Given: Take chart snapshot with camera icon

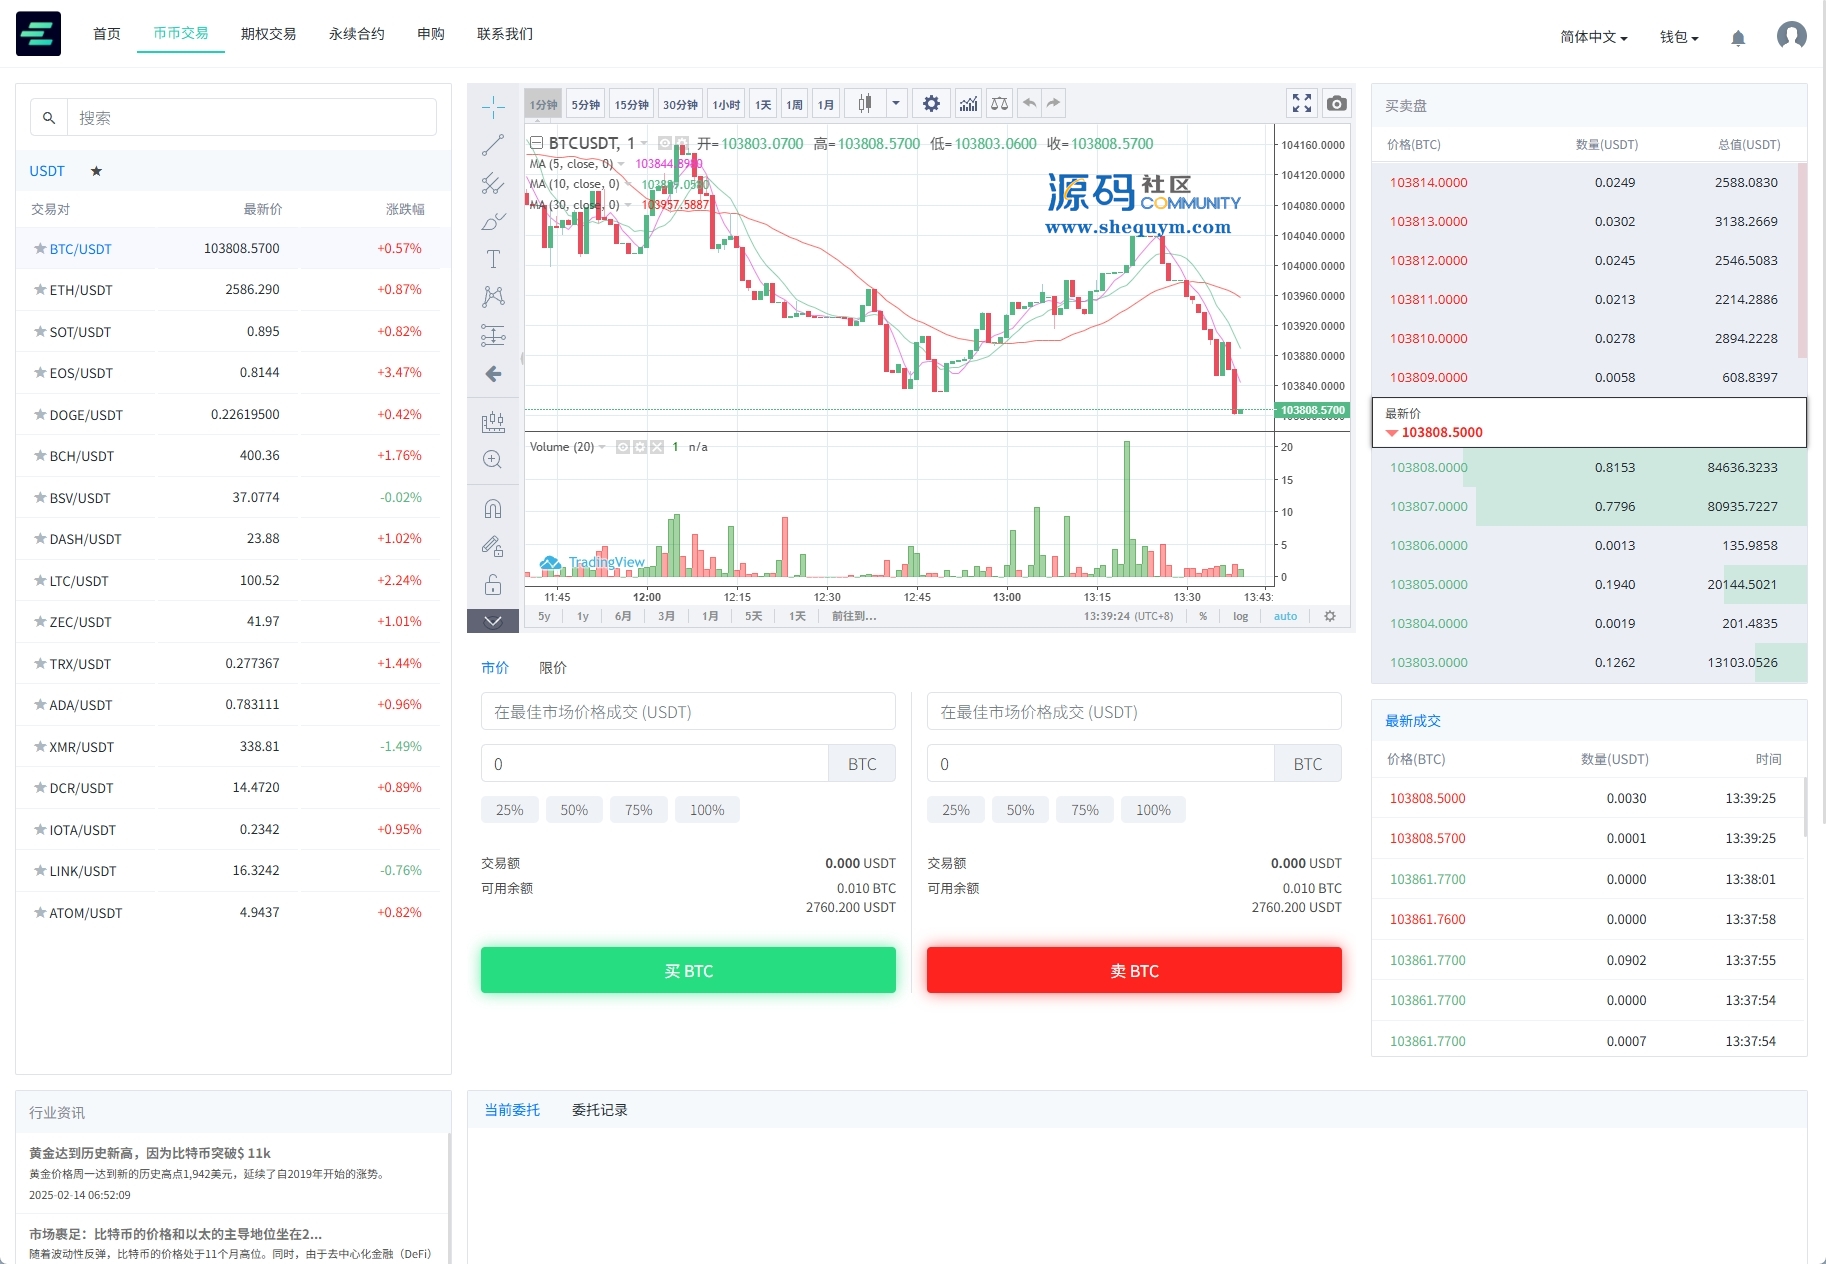Looking at the screenshot, I should pos(1336,104).
